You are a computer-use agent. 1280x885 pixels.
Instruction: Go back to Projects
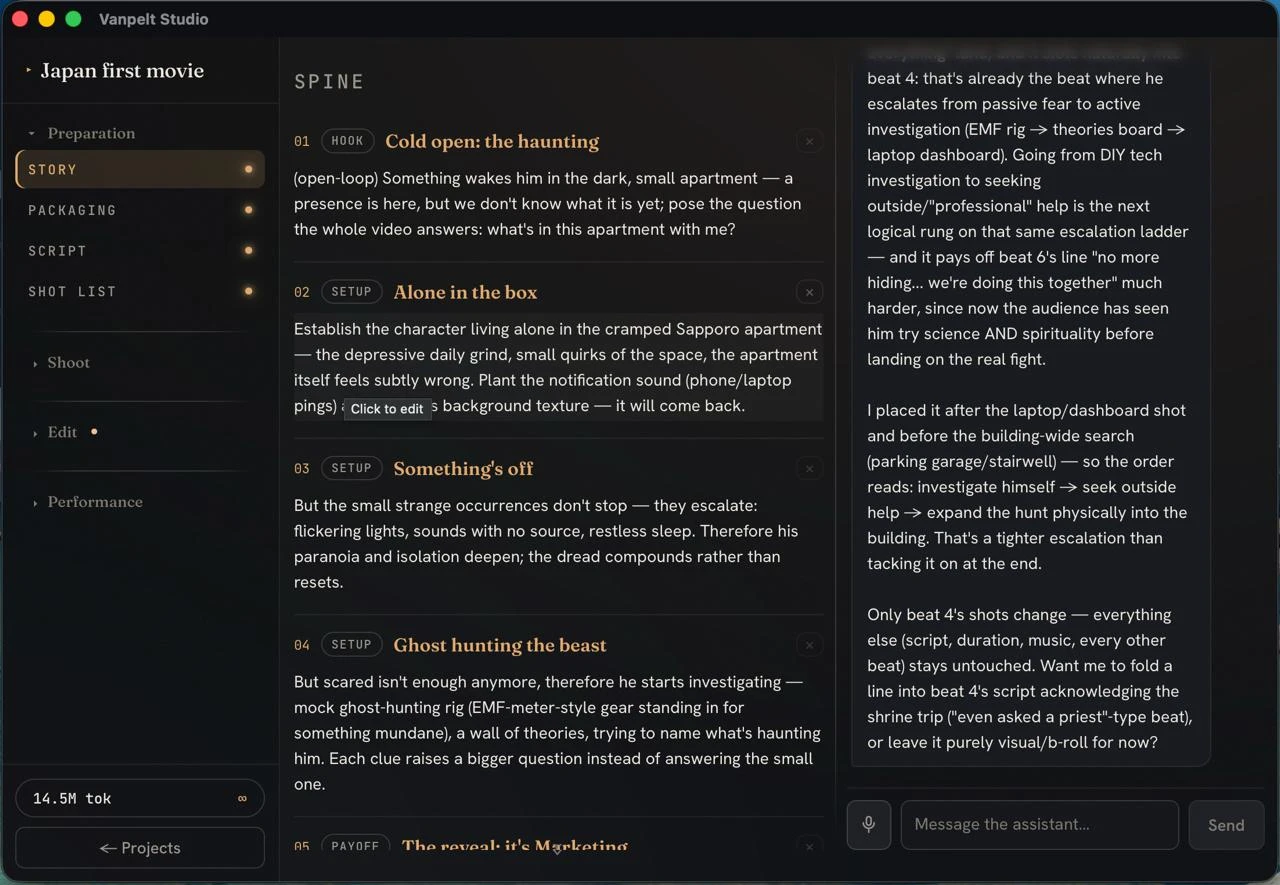pos(140,848)
